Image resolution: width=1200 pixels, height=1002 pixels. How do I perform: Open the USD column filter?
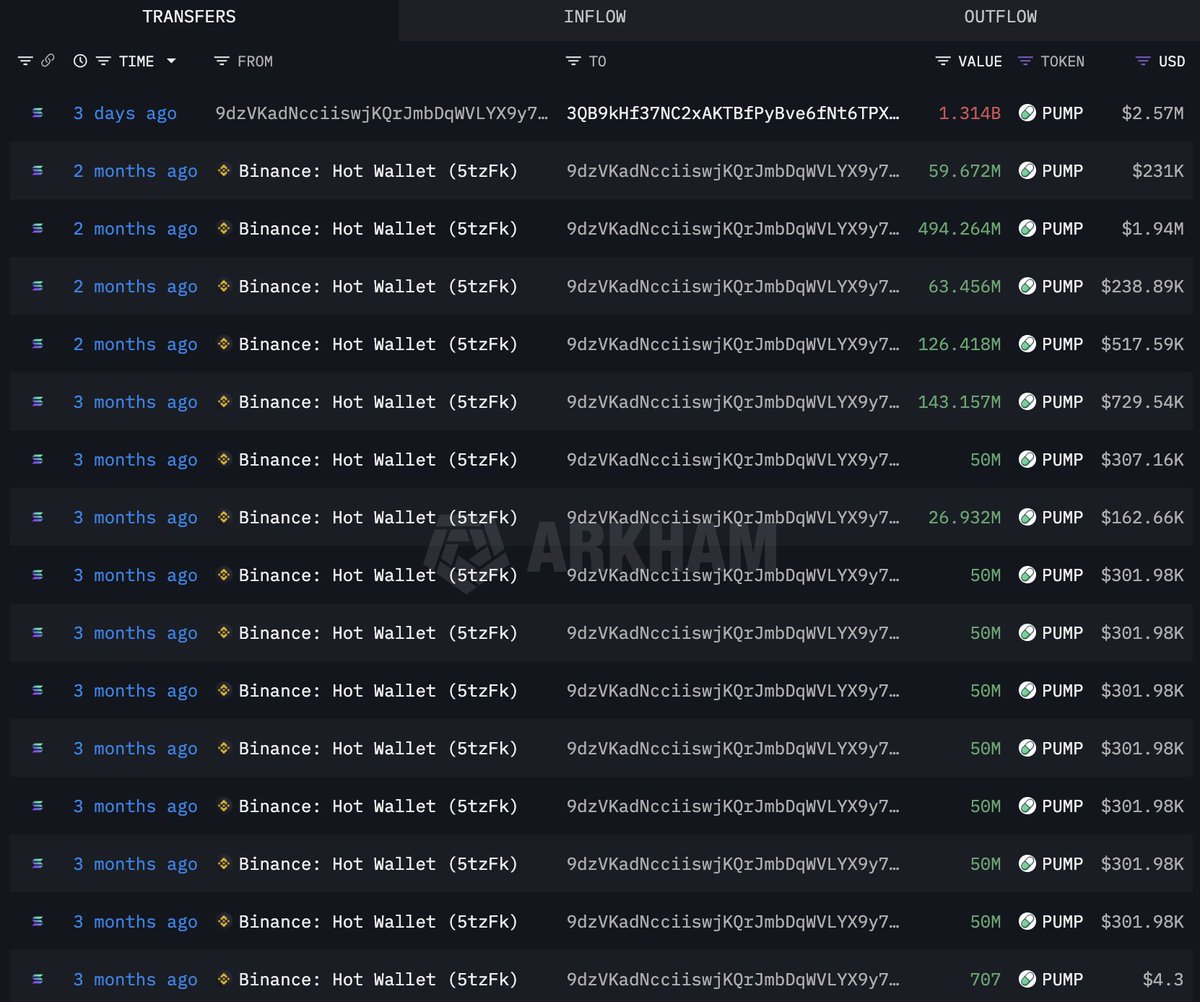(1143, 61)
